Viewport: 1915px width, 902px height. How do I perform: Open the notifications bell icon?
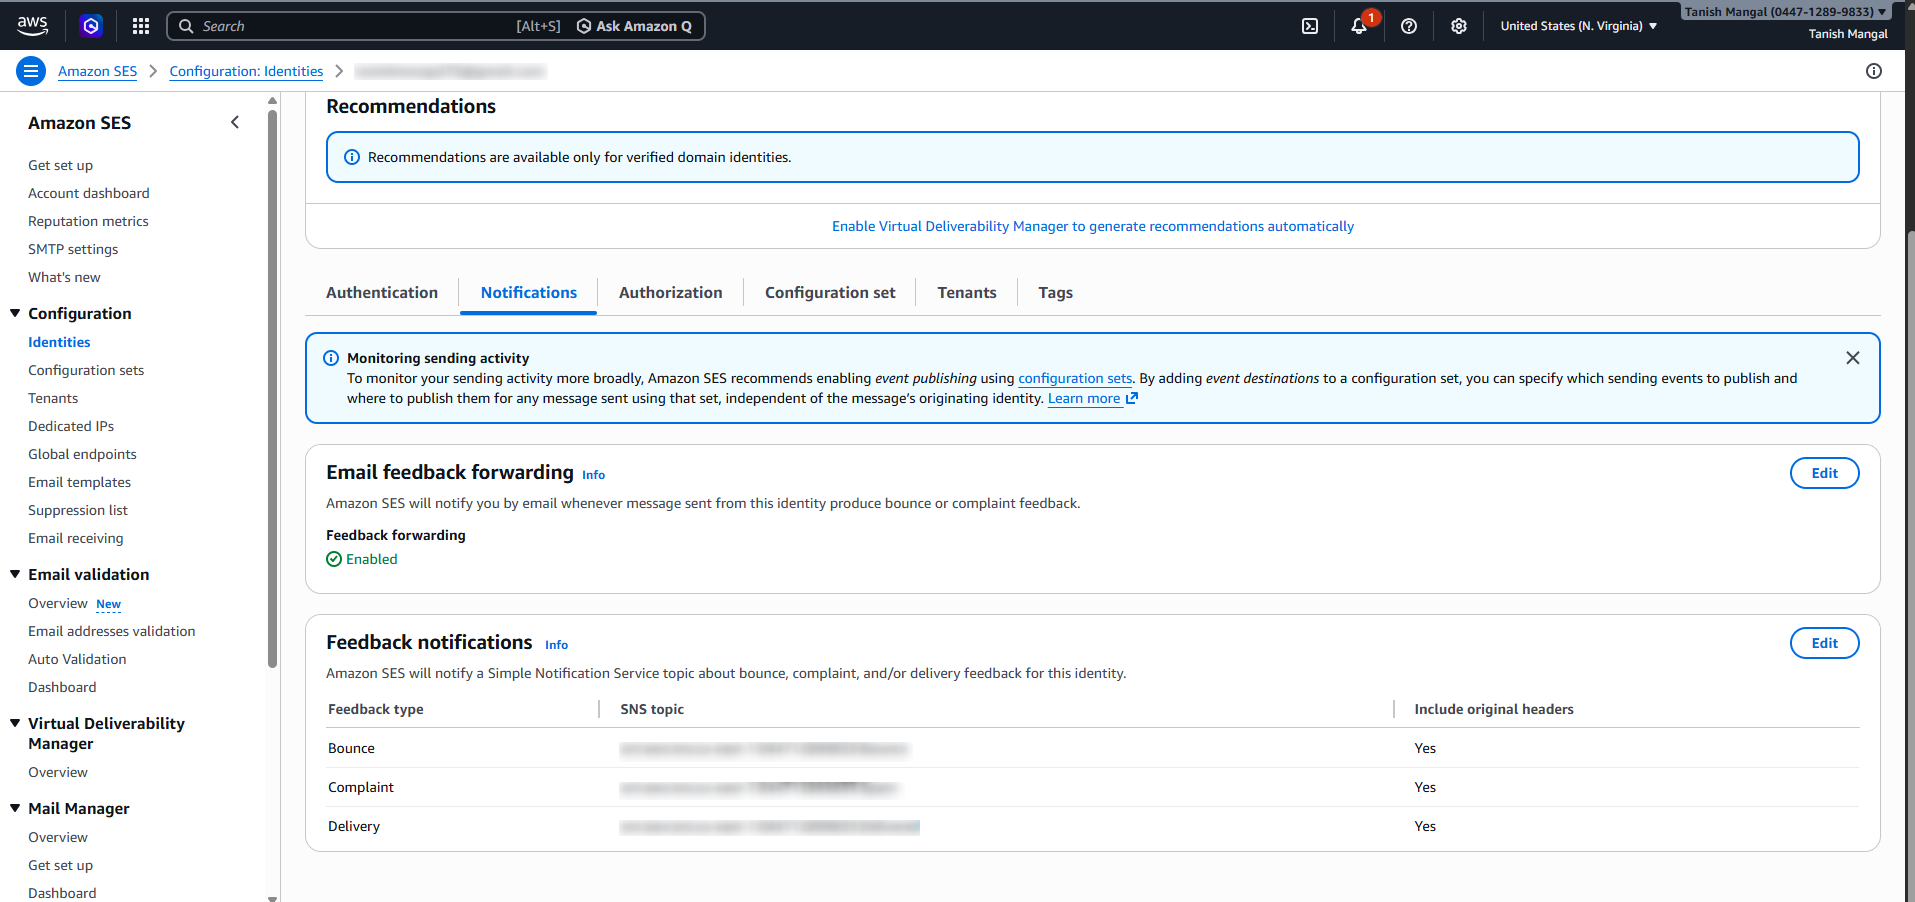coord(1358,26)
